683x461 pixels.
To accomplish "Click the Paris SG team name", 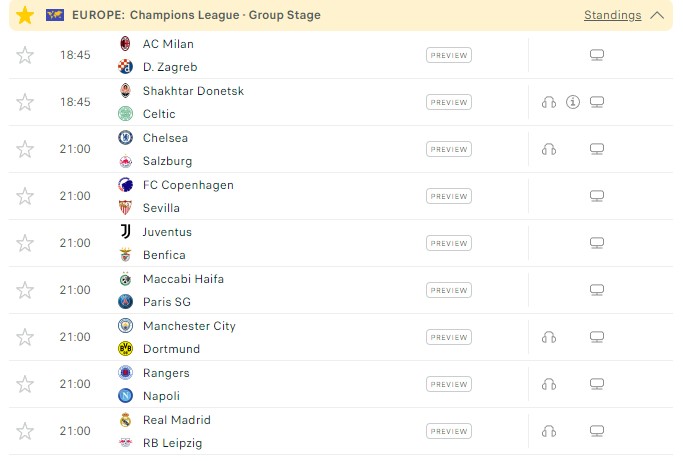I will click(167, 302).
